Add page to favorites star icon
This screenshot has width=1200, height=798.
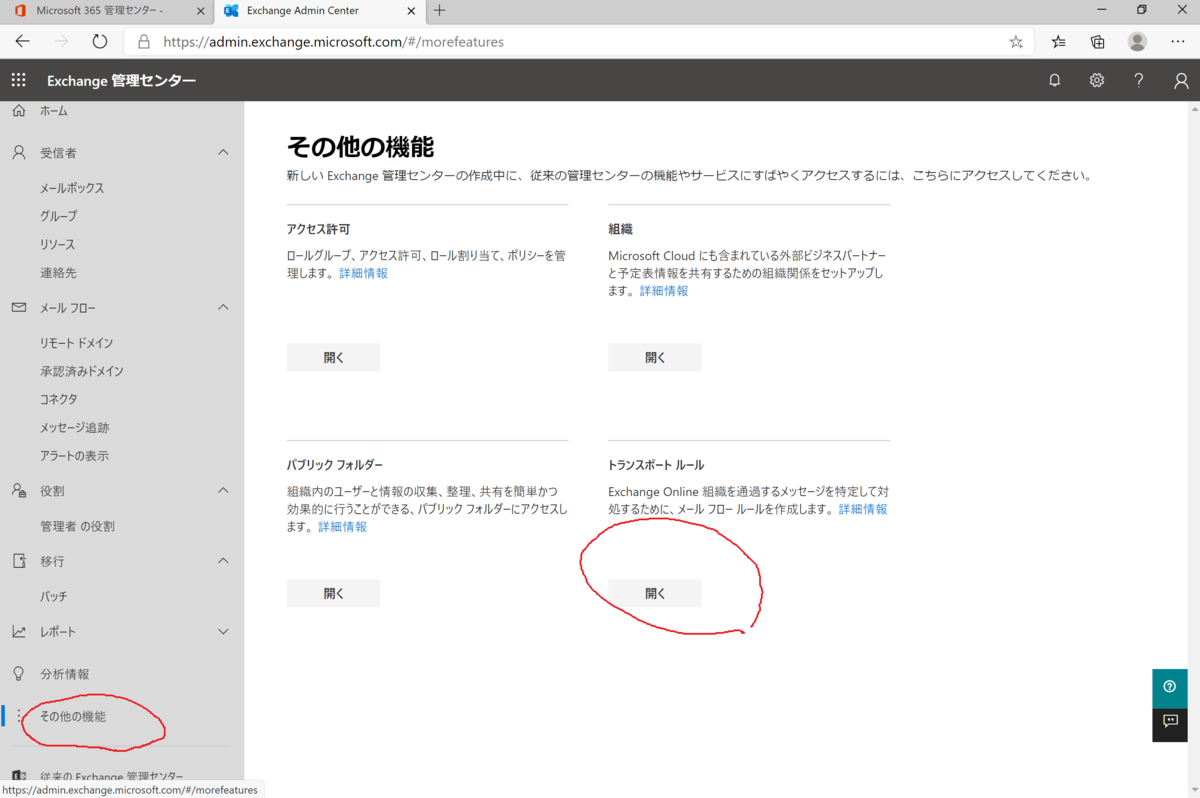point(1016,42)
